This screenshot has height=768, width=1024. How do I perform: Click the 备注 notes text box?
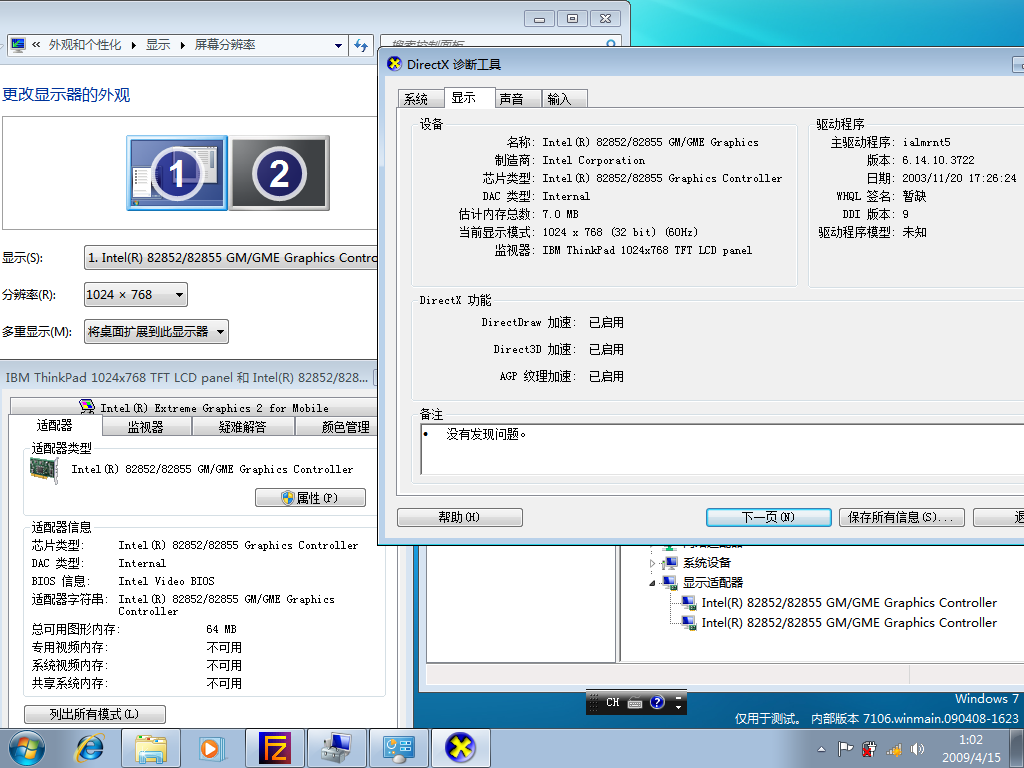click(722, 449)
